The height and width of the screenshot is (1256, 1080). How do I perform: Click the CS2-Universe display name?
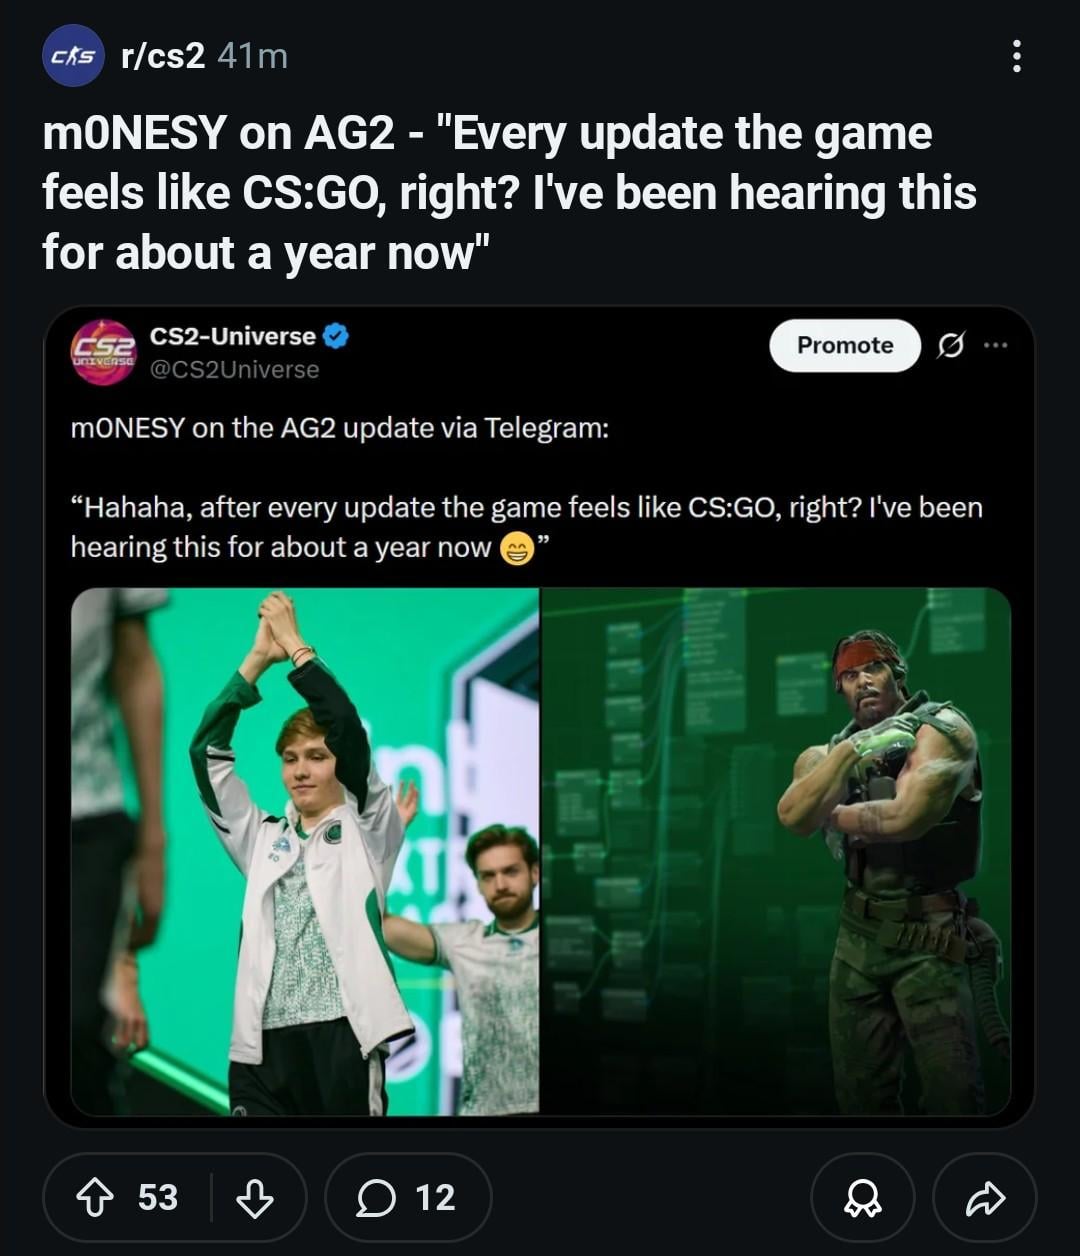point(232,336)
